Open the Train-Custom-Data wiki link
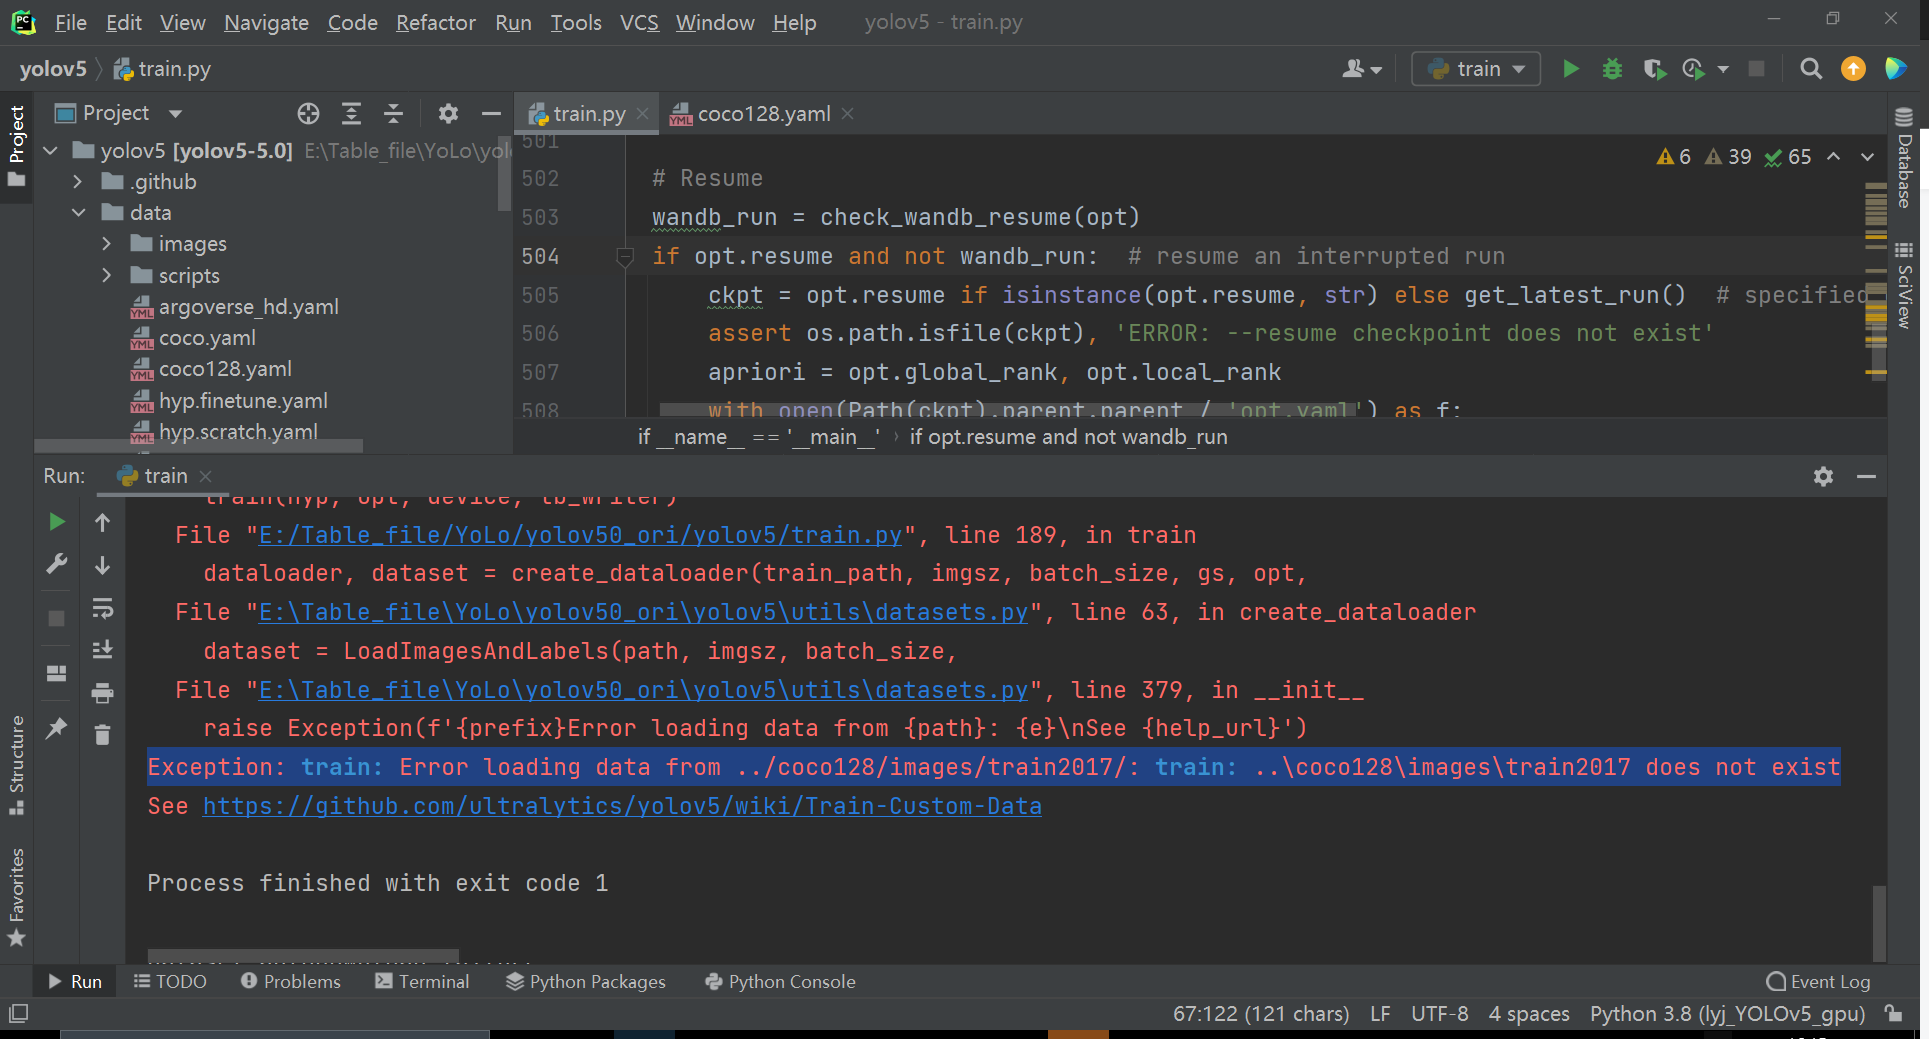 click(x=620, y=806)
